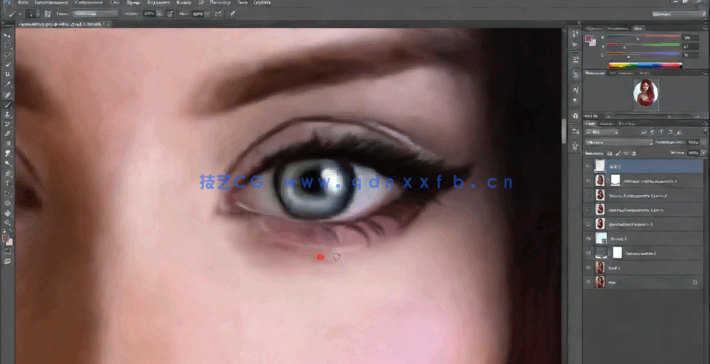Select the Move tool

point(8,35)
